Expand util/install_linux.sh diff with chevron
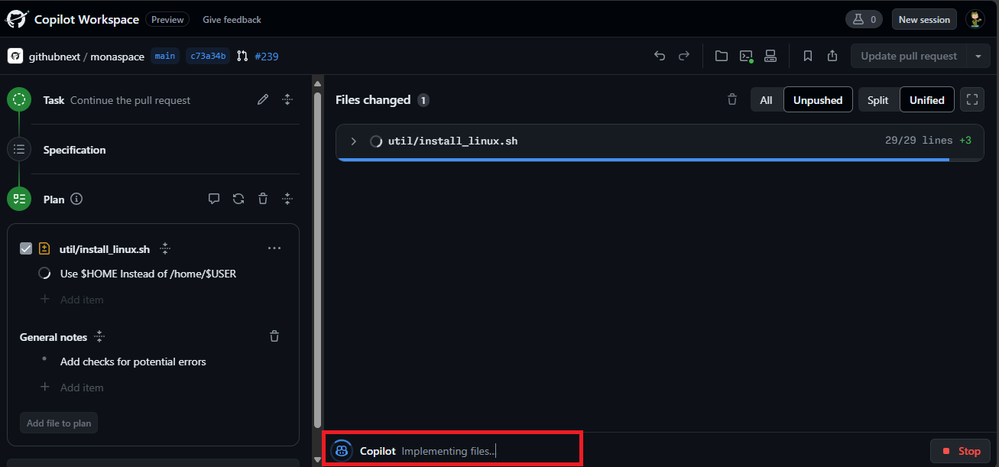Image resolution: width=999 pixels, height=467 pixels. click(354, 141)
